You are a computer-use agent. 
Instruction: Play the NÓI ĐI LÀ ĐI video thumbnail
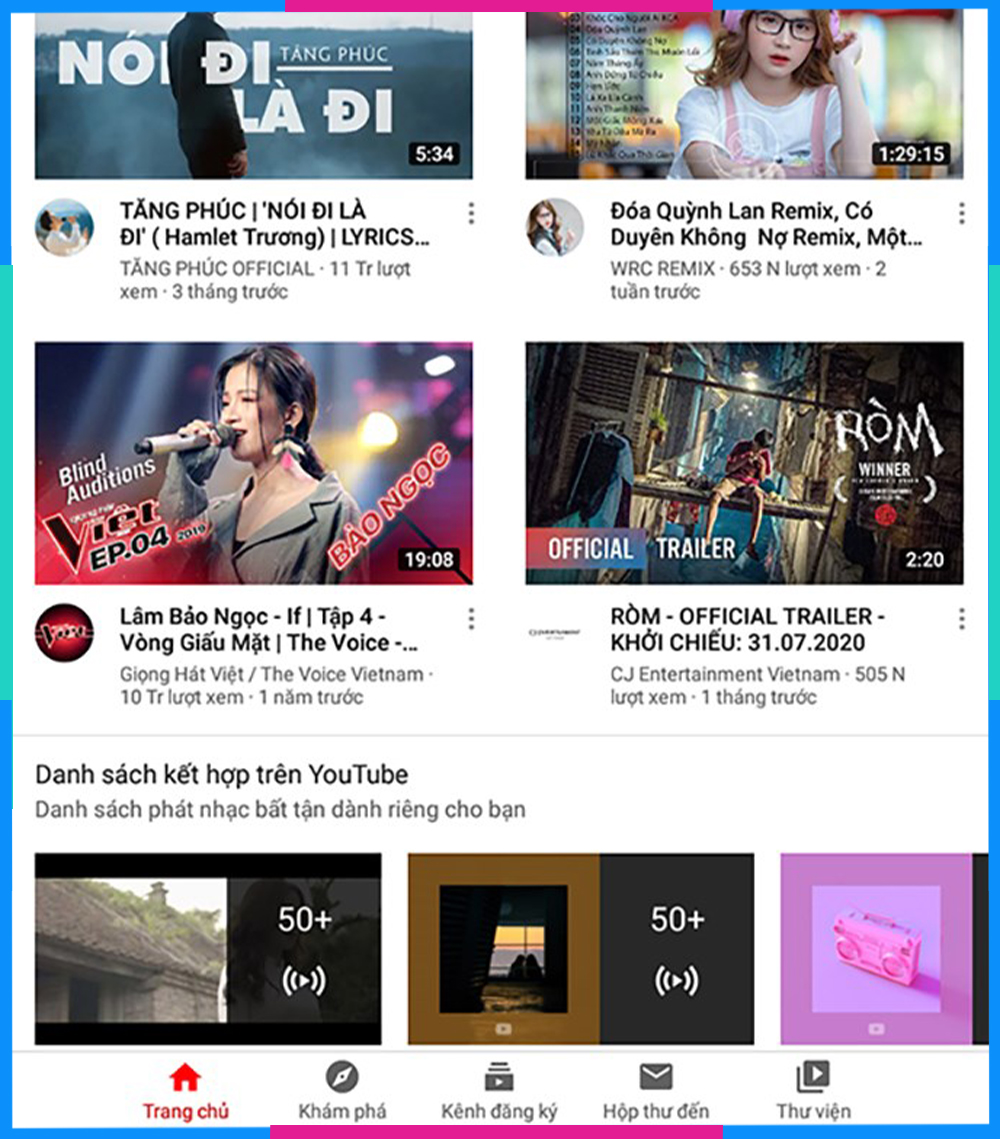pyautogui.click(x=253, y=95)
